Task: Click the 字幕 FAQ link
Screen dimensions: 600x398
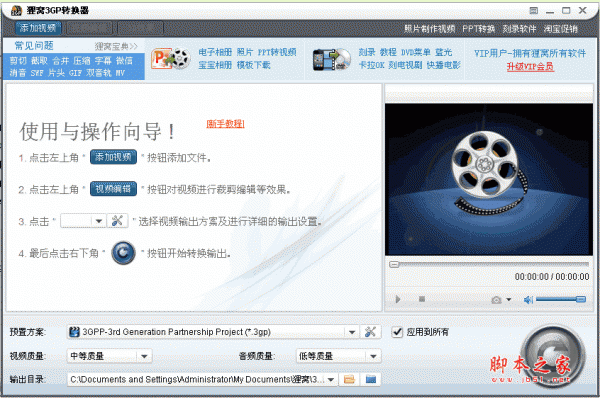Action: [103, 60]
